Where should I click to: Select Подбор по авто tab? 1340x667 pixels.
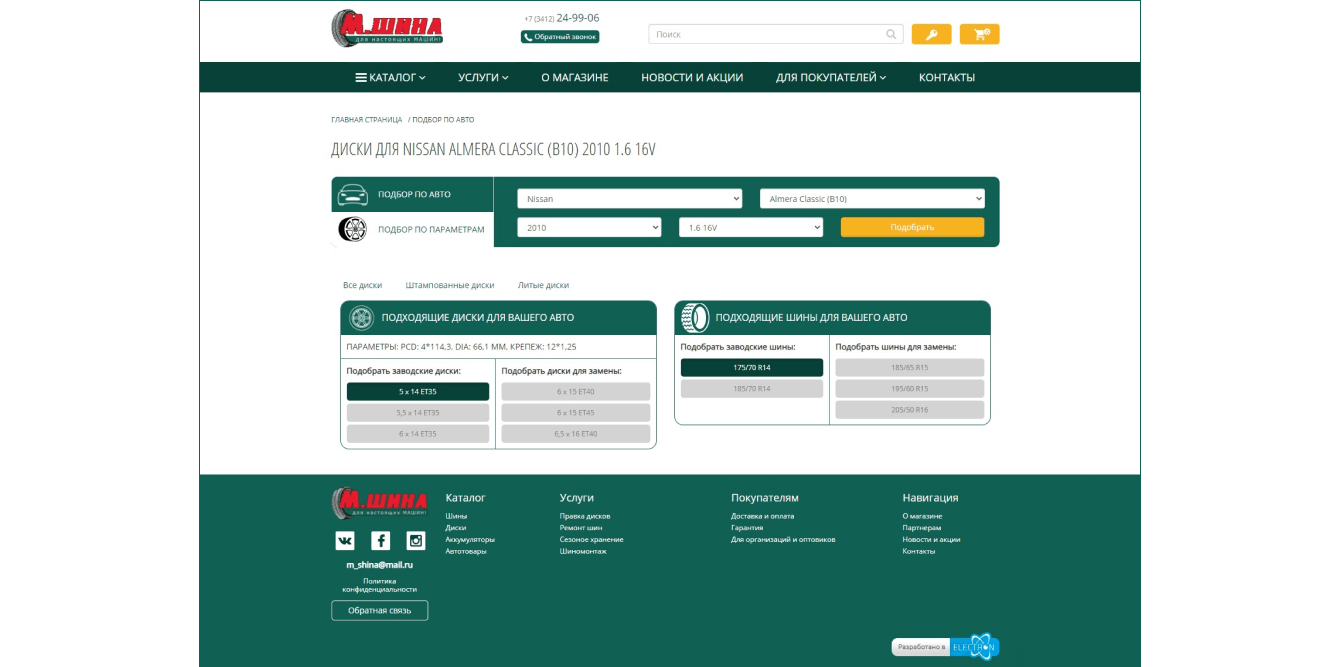pyautogui.click(x=413, y=194)
